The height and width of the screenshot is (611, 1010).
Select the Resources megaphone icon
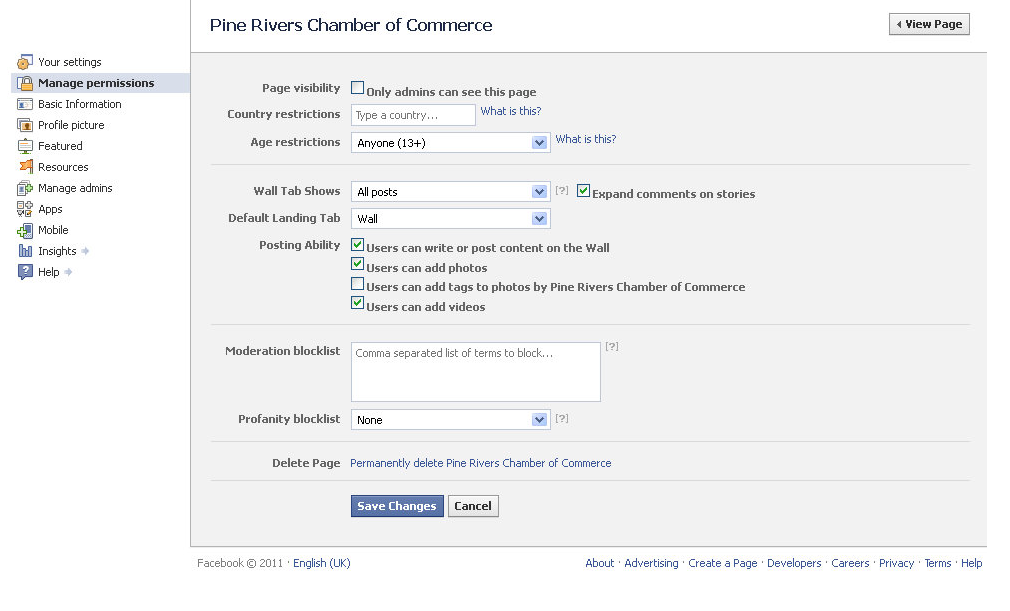pos(25,167)
